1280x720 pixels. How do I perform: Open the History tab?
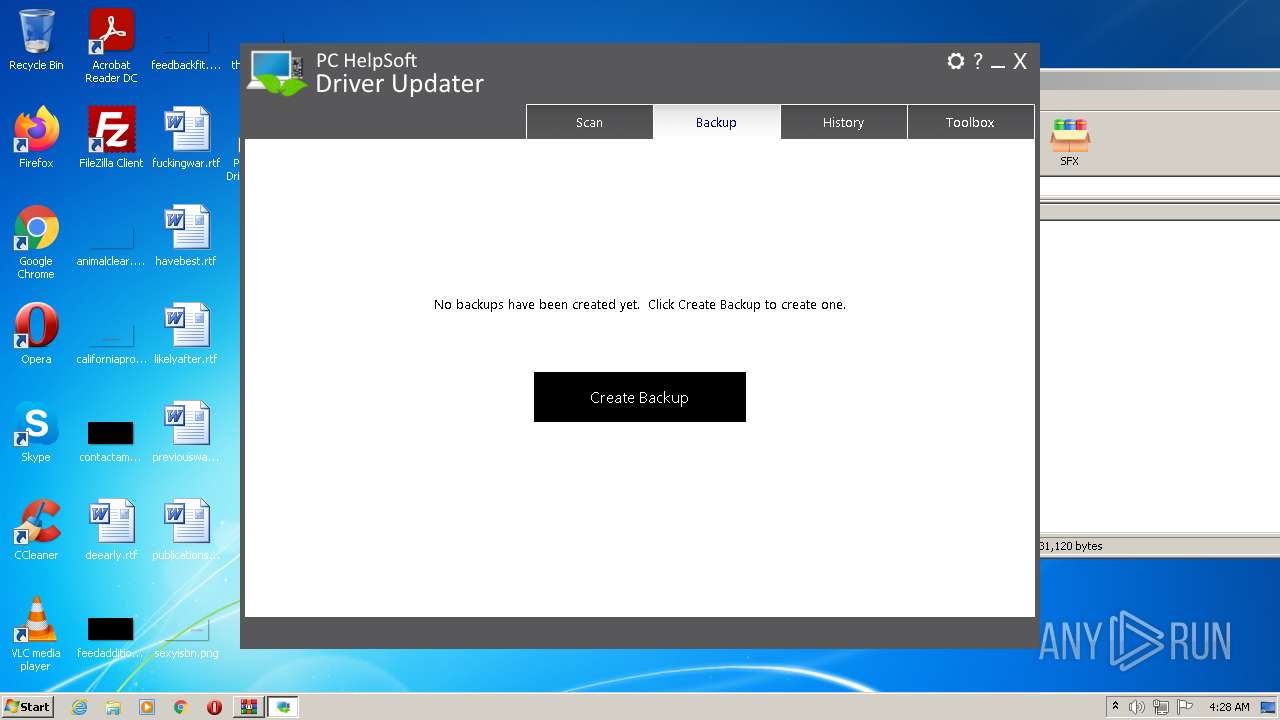click(843, 122)
